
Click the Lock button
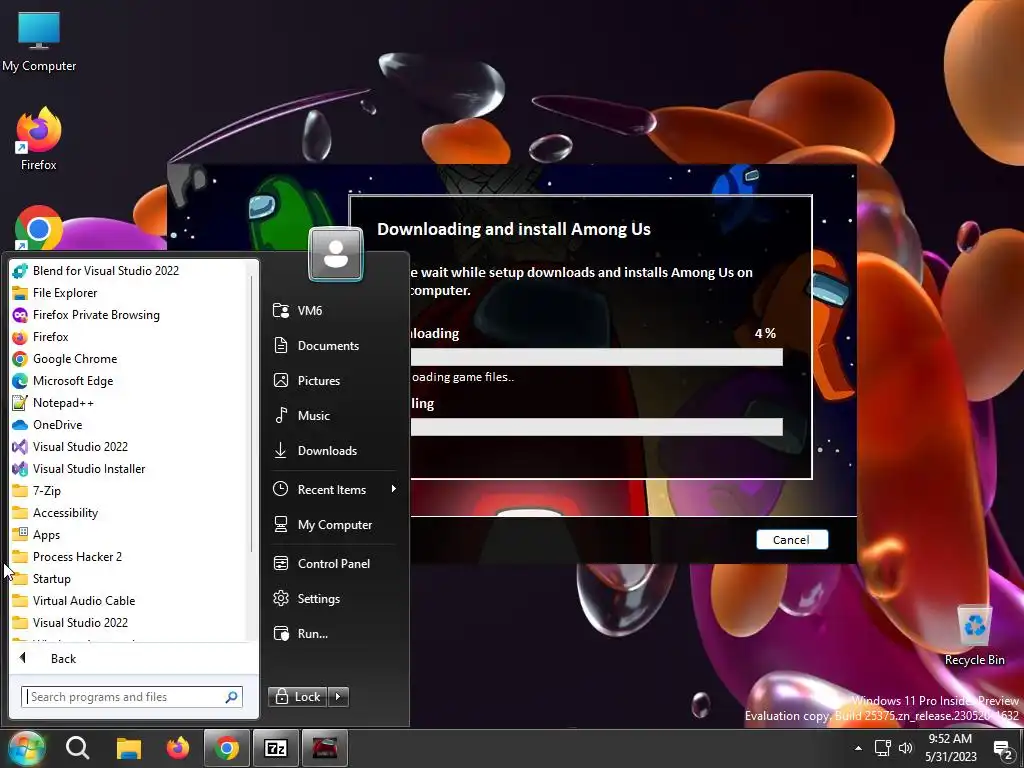(x=298, y=697)
